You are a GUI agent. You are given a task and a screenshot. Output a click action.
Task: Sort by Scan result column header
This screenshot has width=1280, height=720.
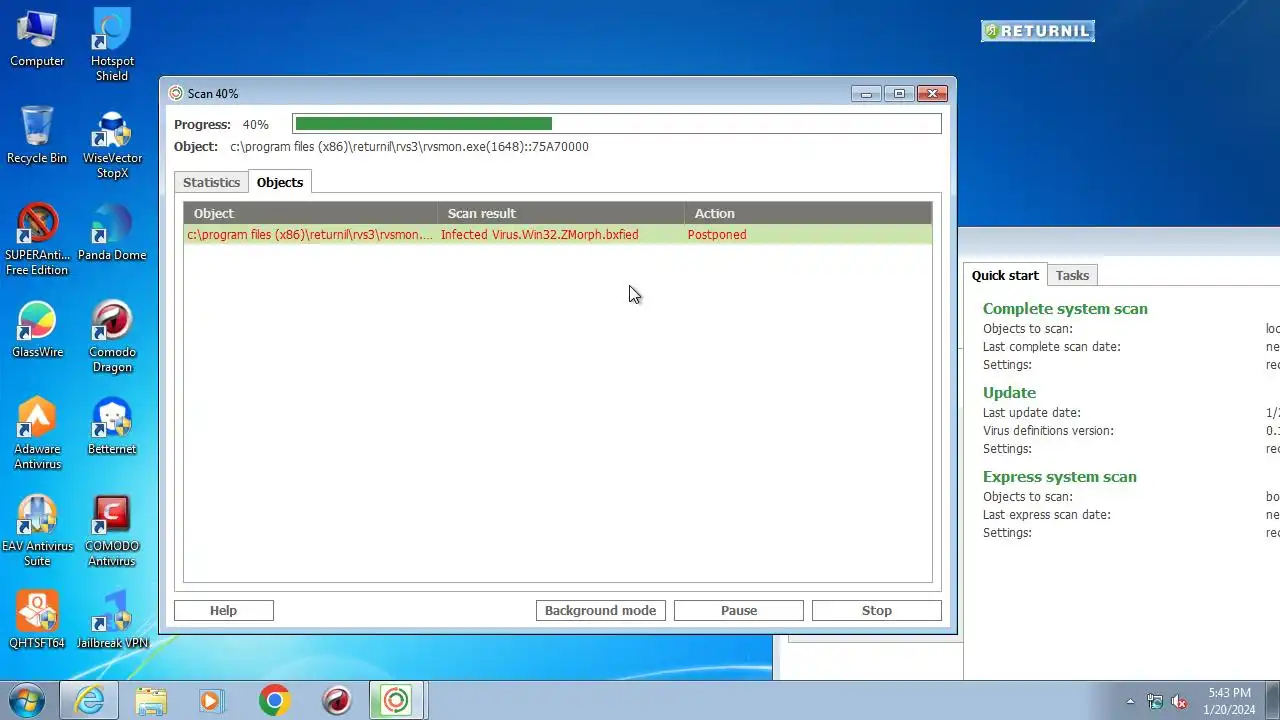561,213
